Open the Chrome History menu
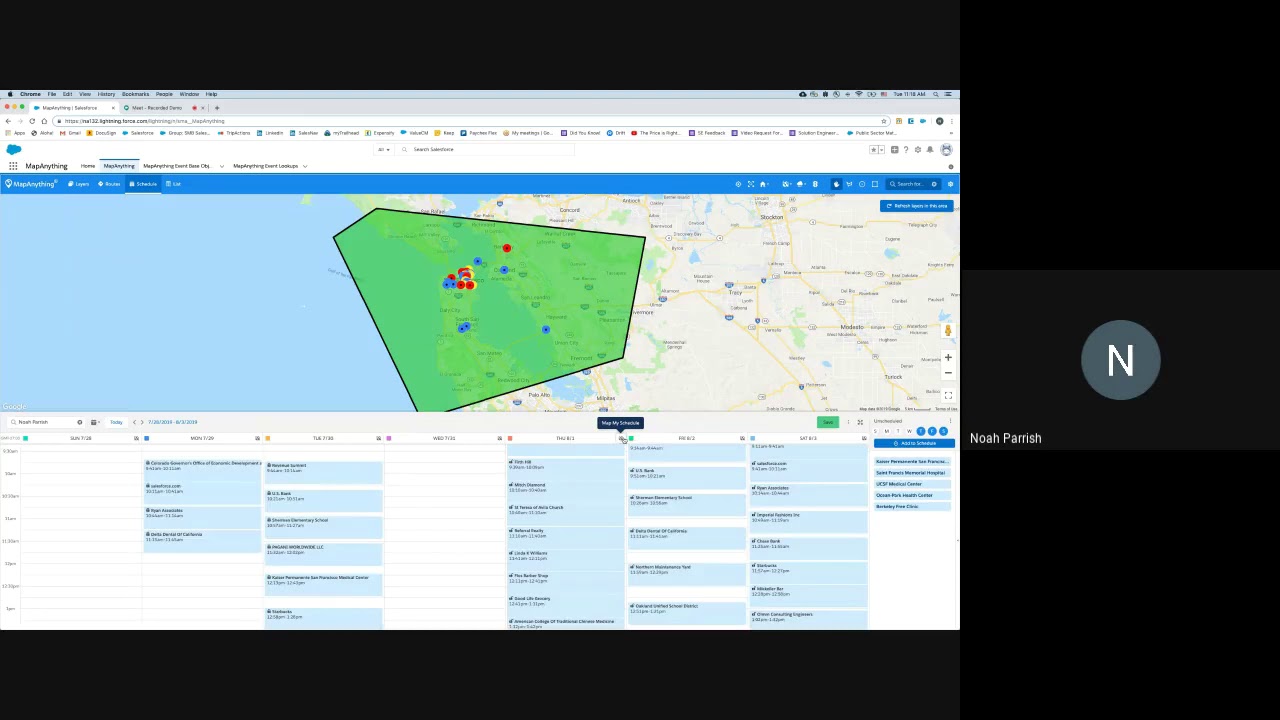1280x720 pixels. (106, 94)
